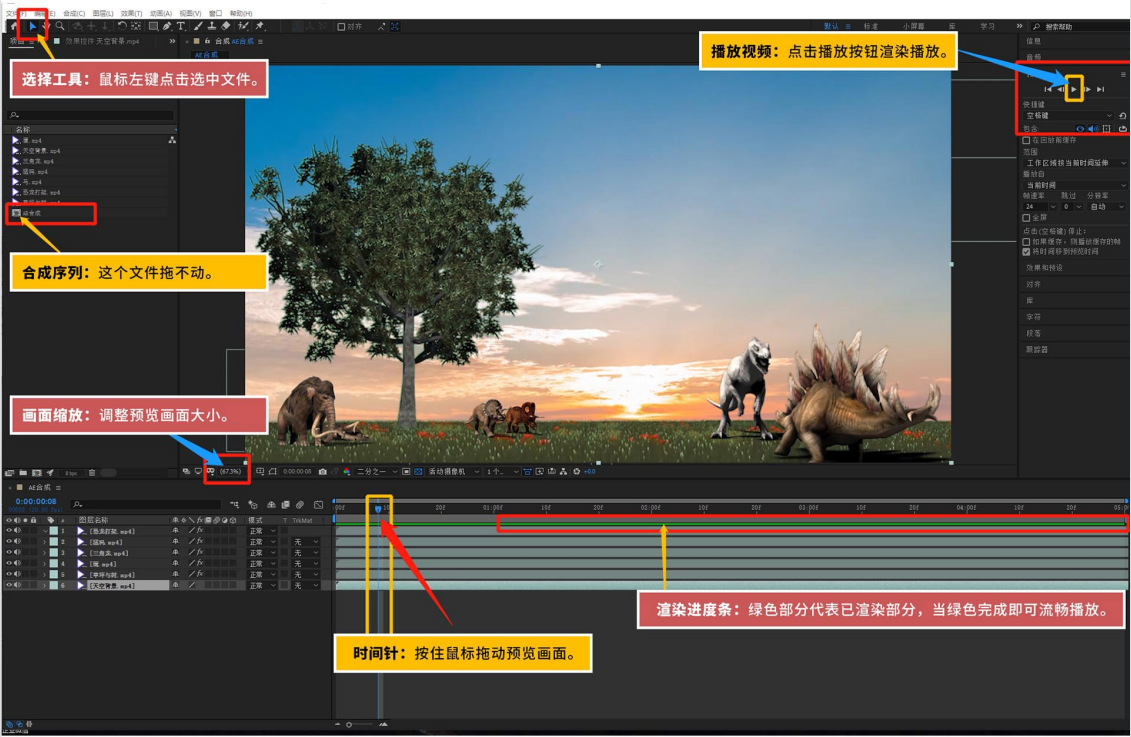Select the Horizontal Type tool

(x=181, y=26)
